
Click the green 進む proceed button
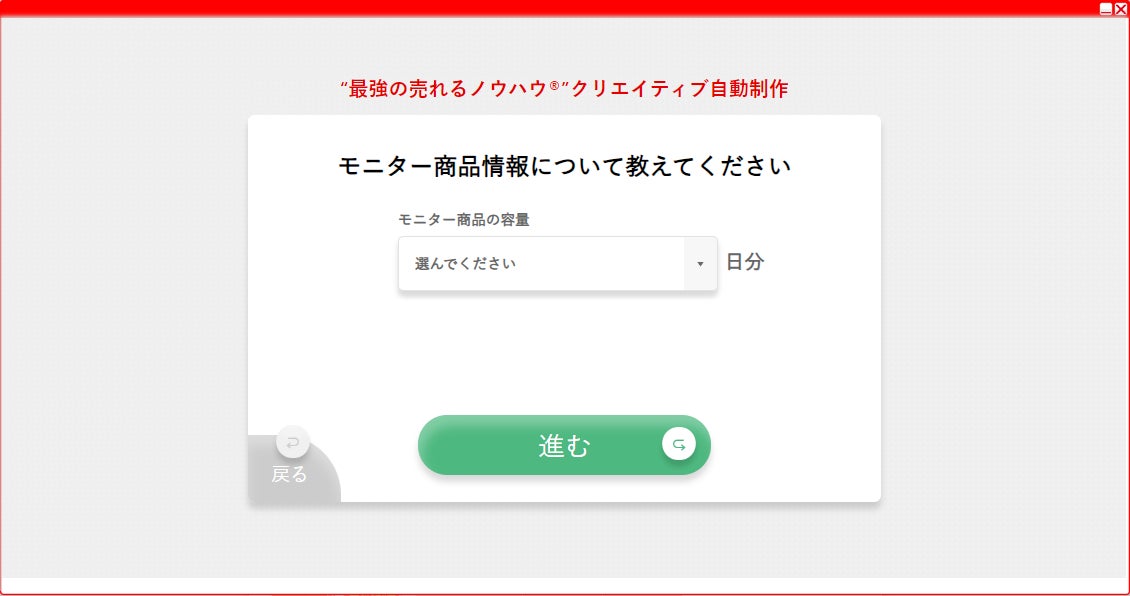[564, 445]
